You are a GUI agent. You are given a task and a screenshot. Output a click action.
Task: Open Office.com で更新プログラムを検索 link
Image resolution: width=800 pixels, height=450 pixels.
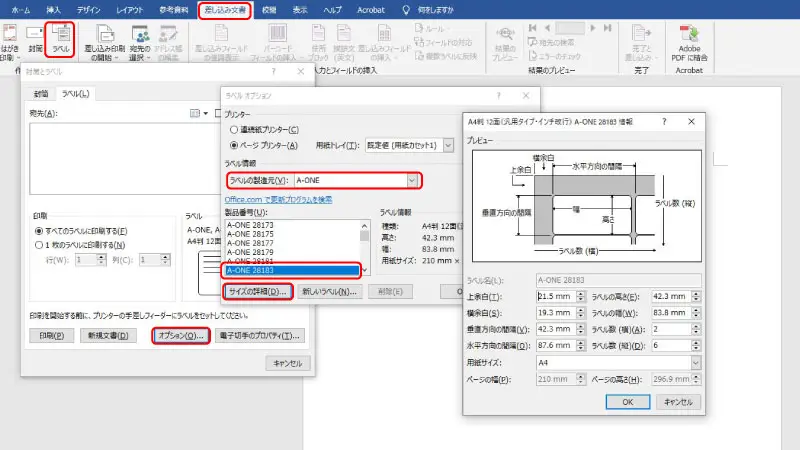point(278,199)
